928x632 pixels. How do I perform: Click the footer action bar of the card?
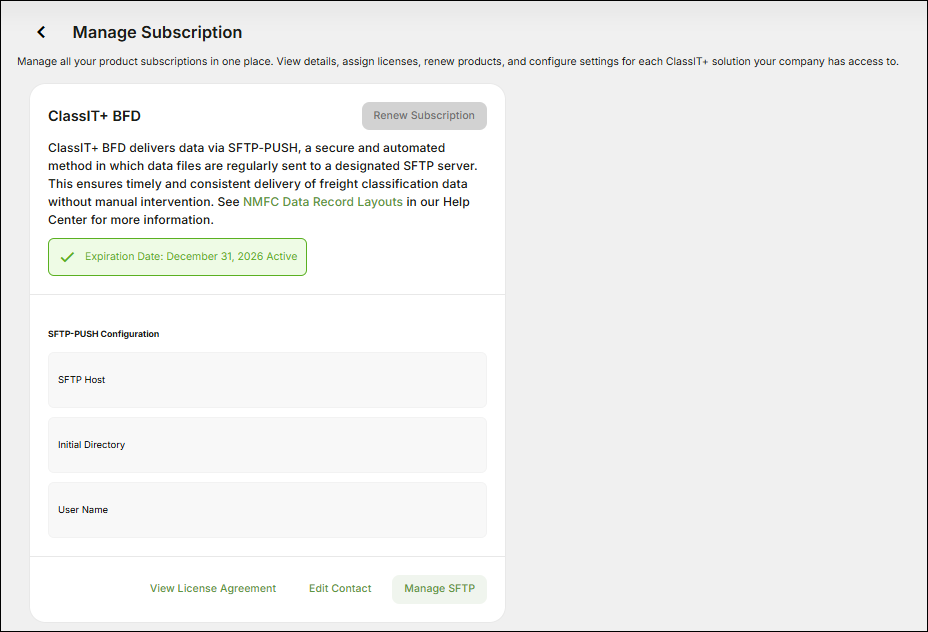point(267,589)
